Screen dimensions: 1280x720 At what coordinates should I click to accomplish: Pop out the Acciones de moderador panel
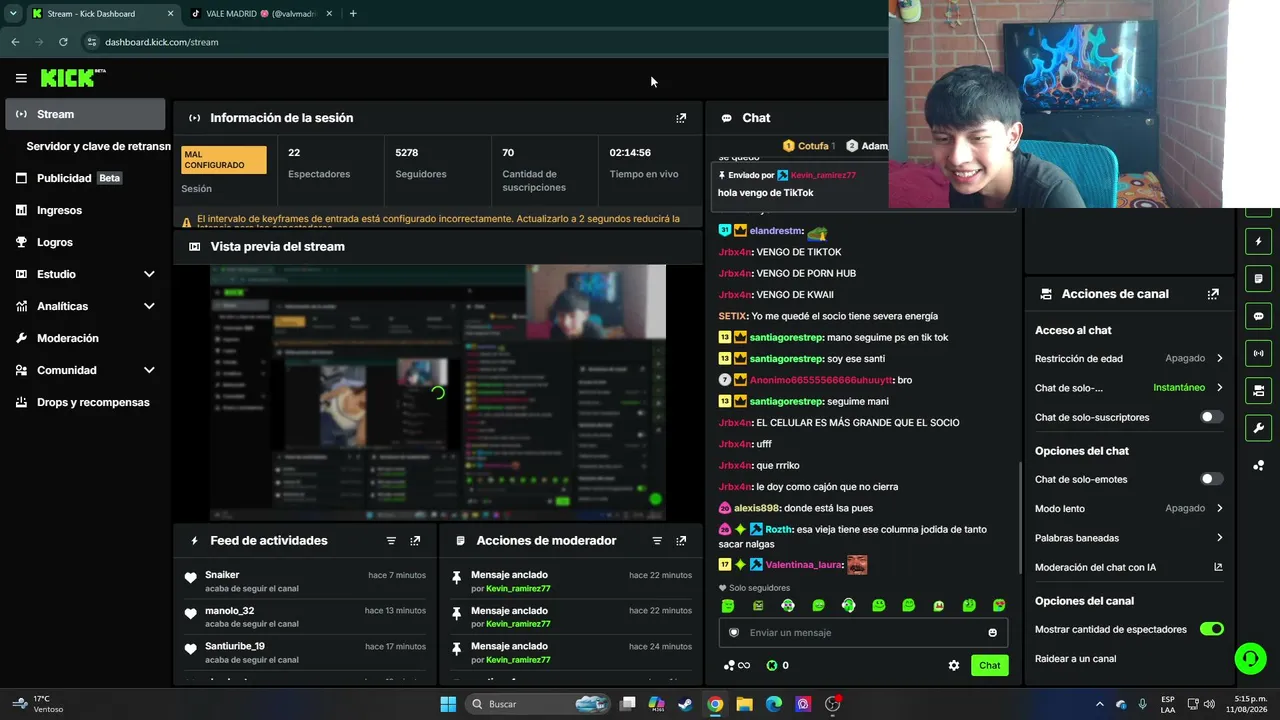[681, 541]
